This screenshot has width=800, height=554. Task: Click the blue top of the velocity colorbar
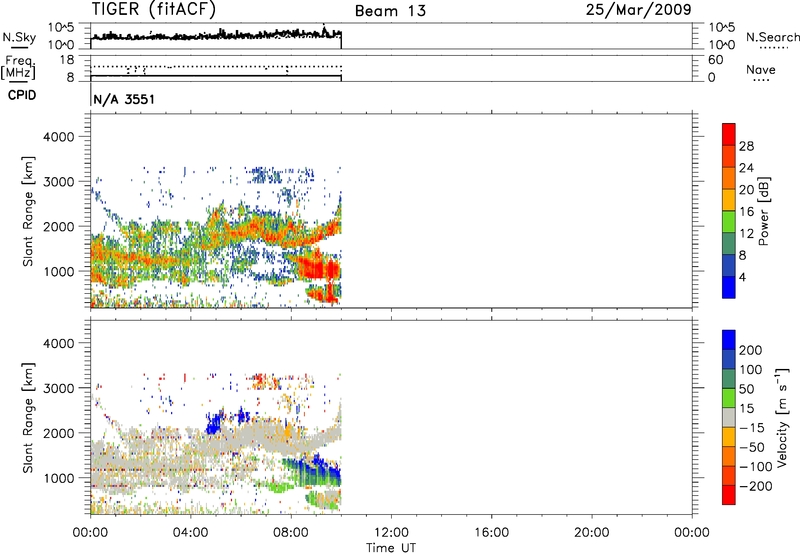pos(729,340)
